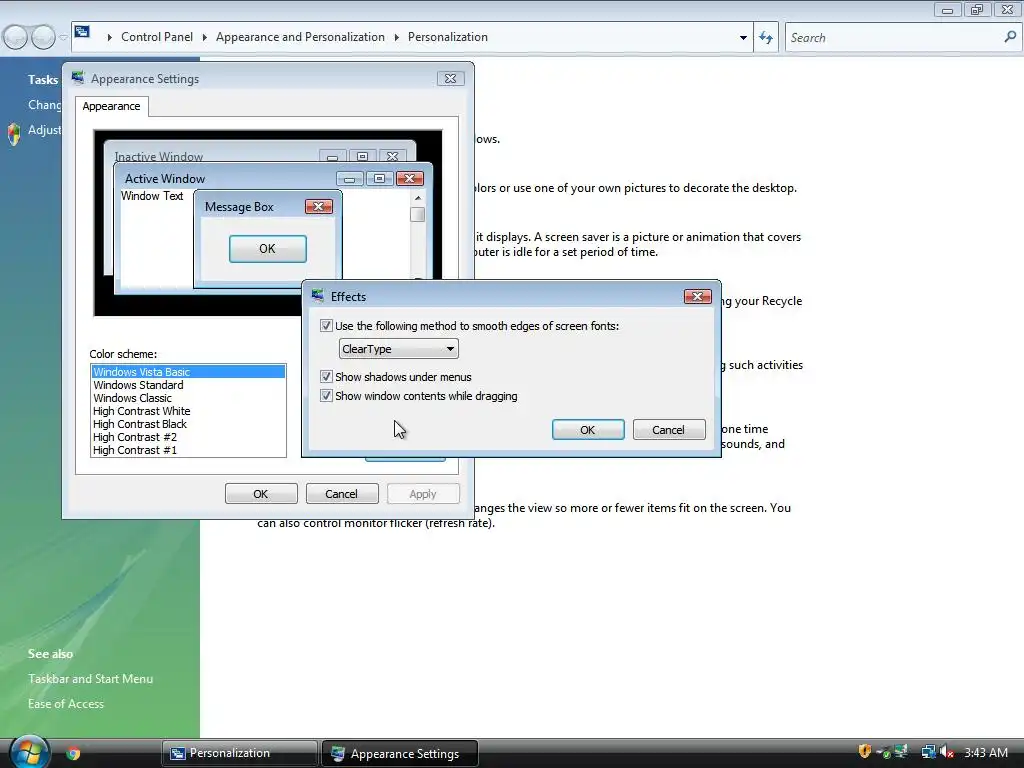Click the refresh arrows beside address bar
Screen dimensions: 1024x768
point(765,38)
